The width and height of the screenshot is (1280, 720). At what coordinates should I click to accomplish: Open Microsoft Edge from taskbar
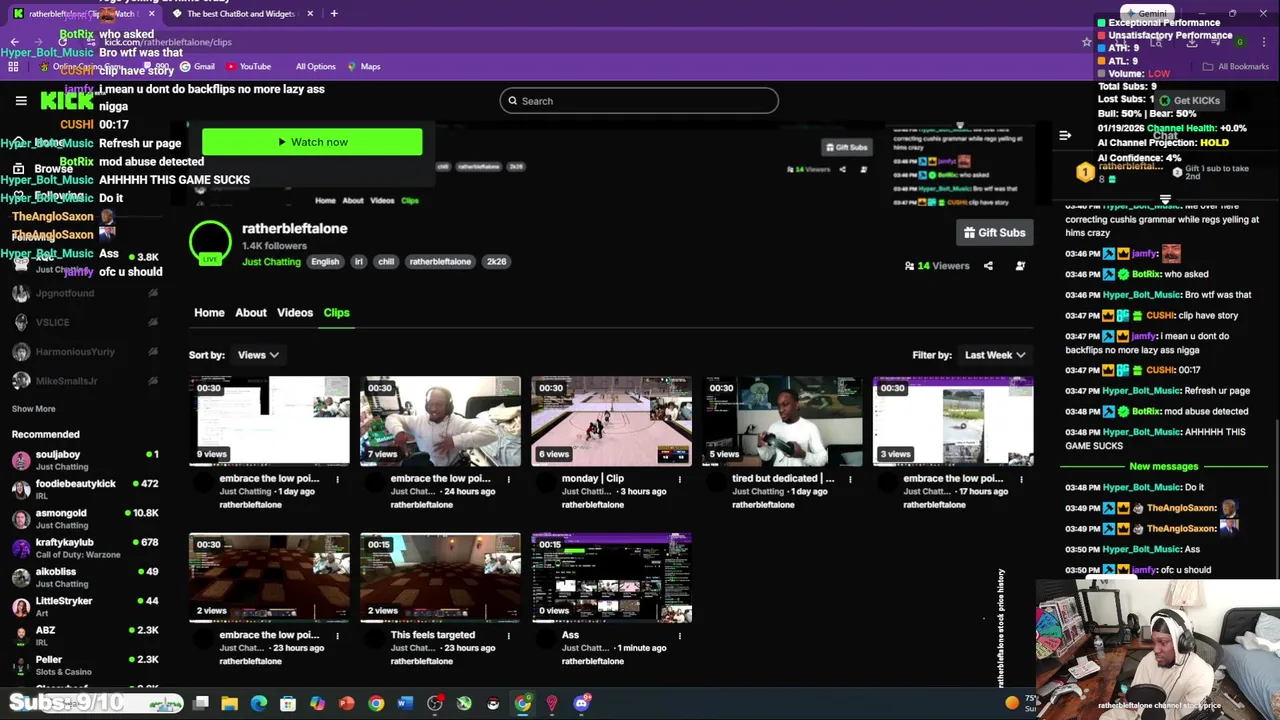pos(259,703)
